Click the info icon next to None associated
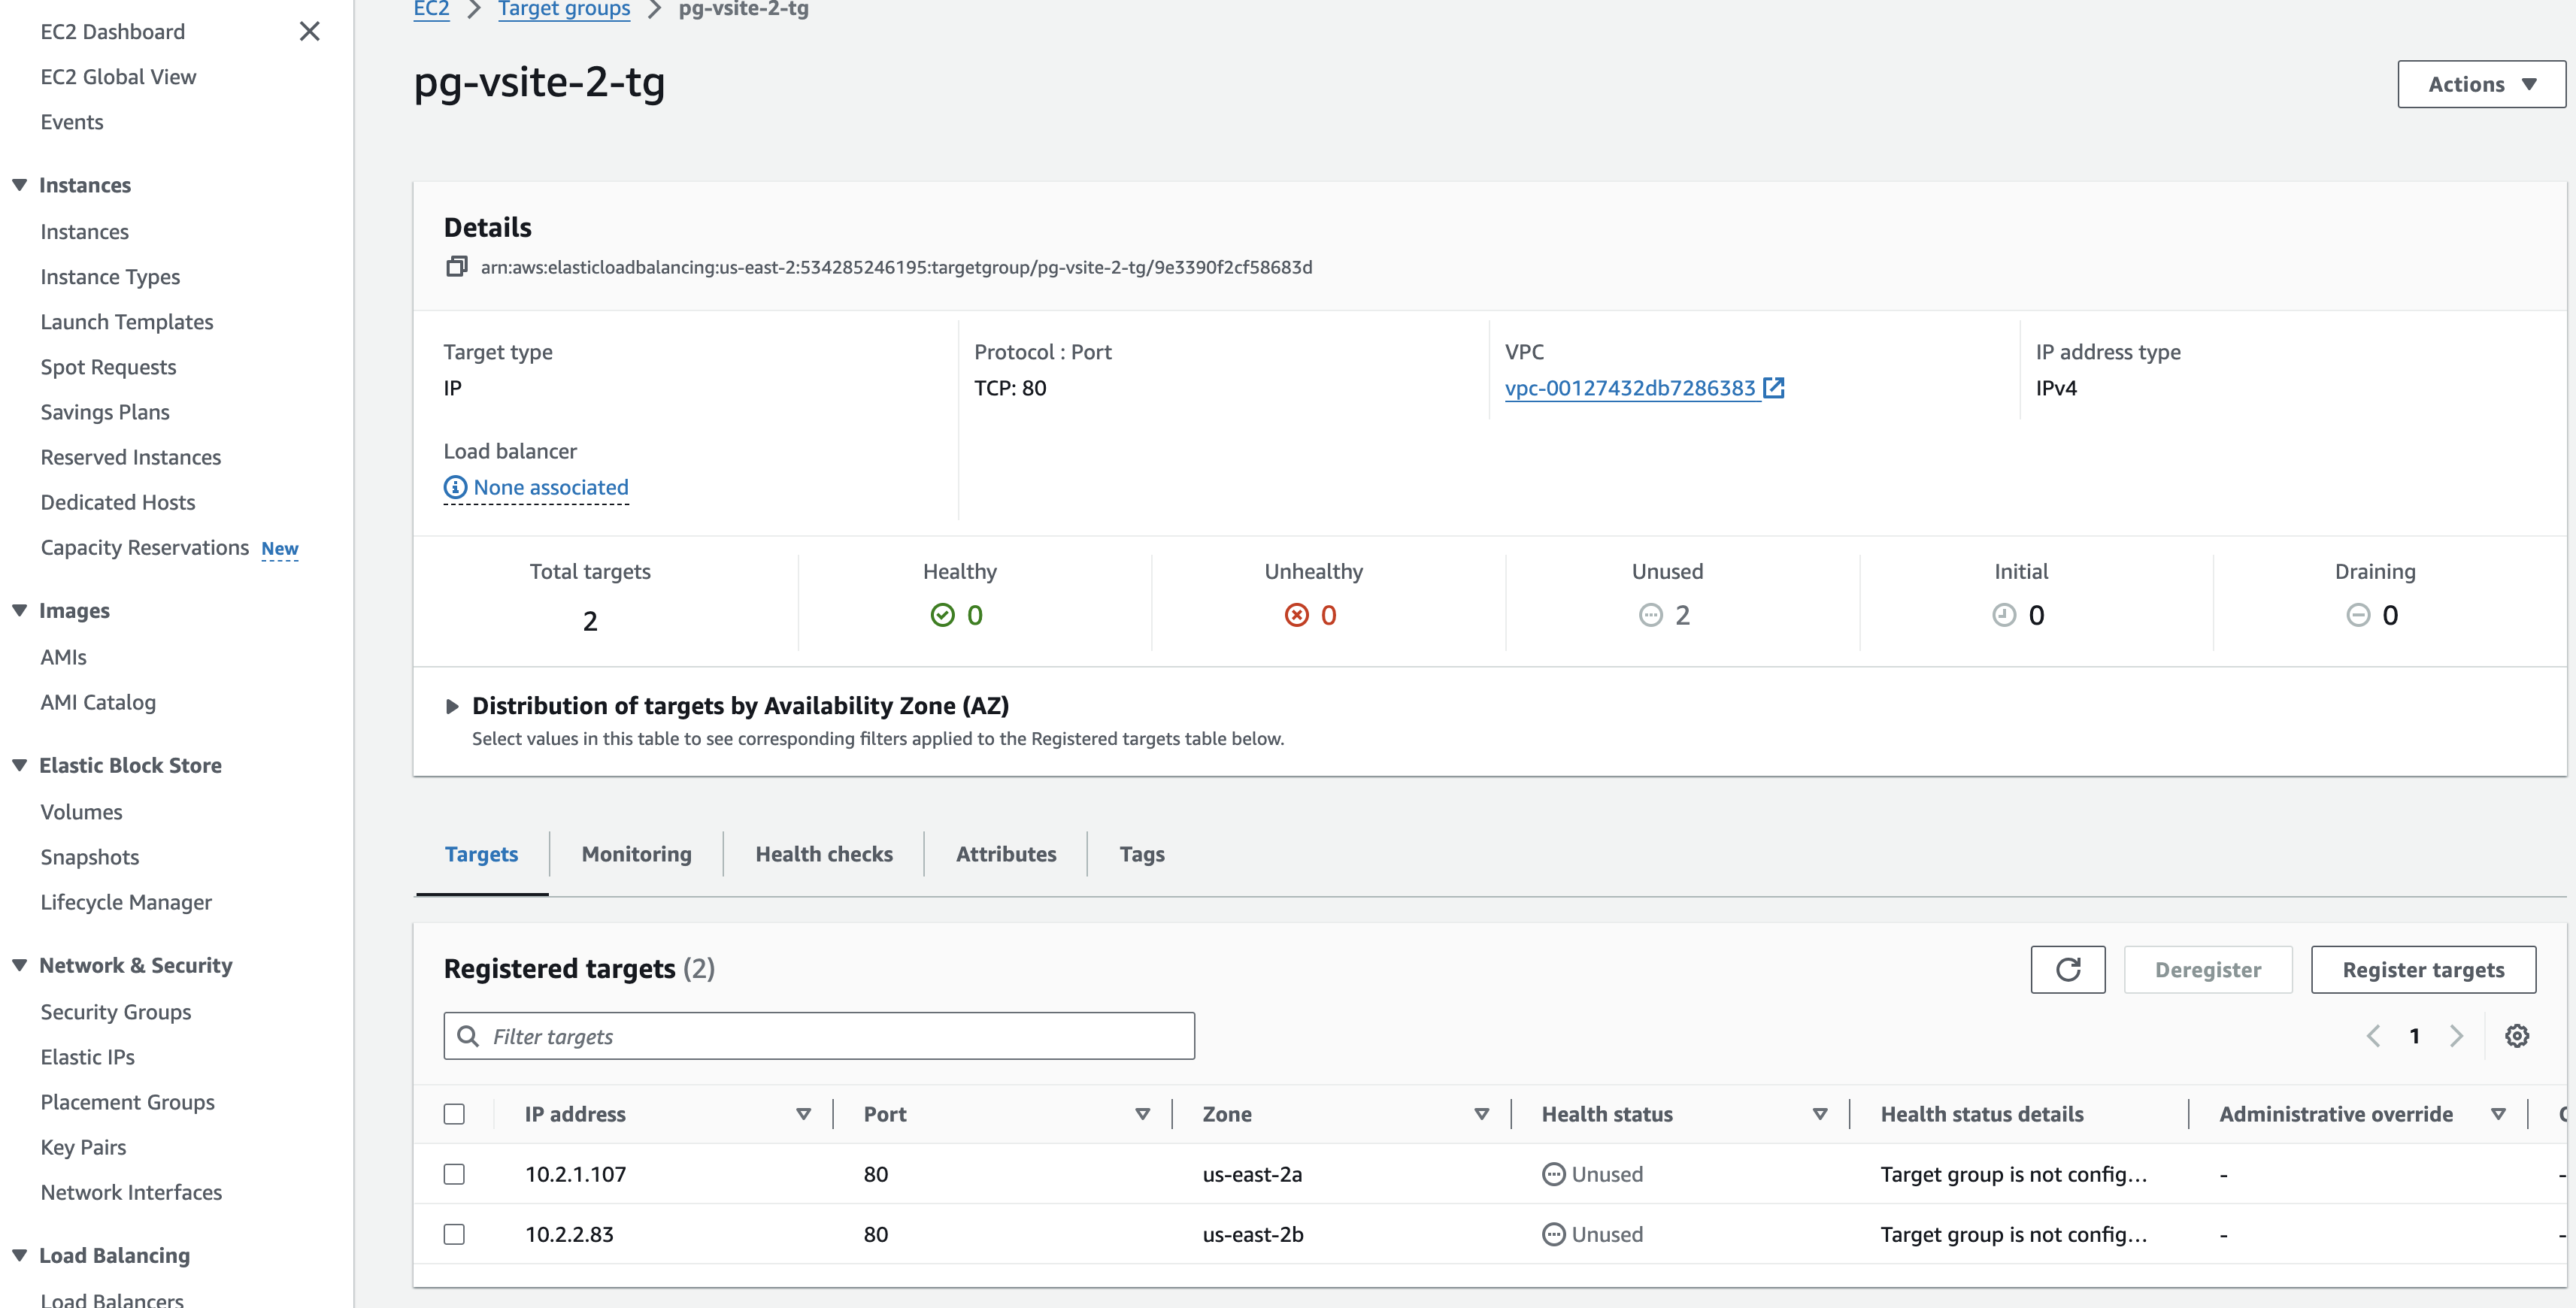 (455, 487)
